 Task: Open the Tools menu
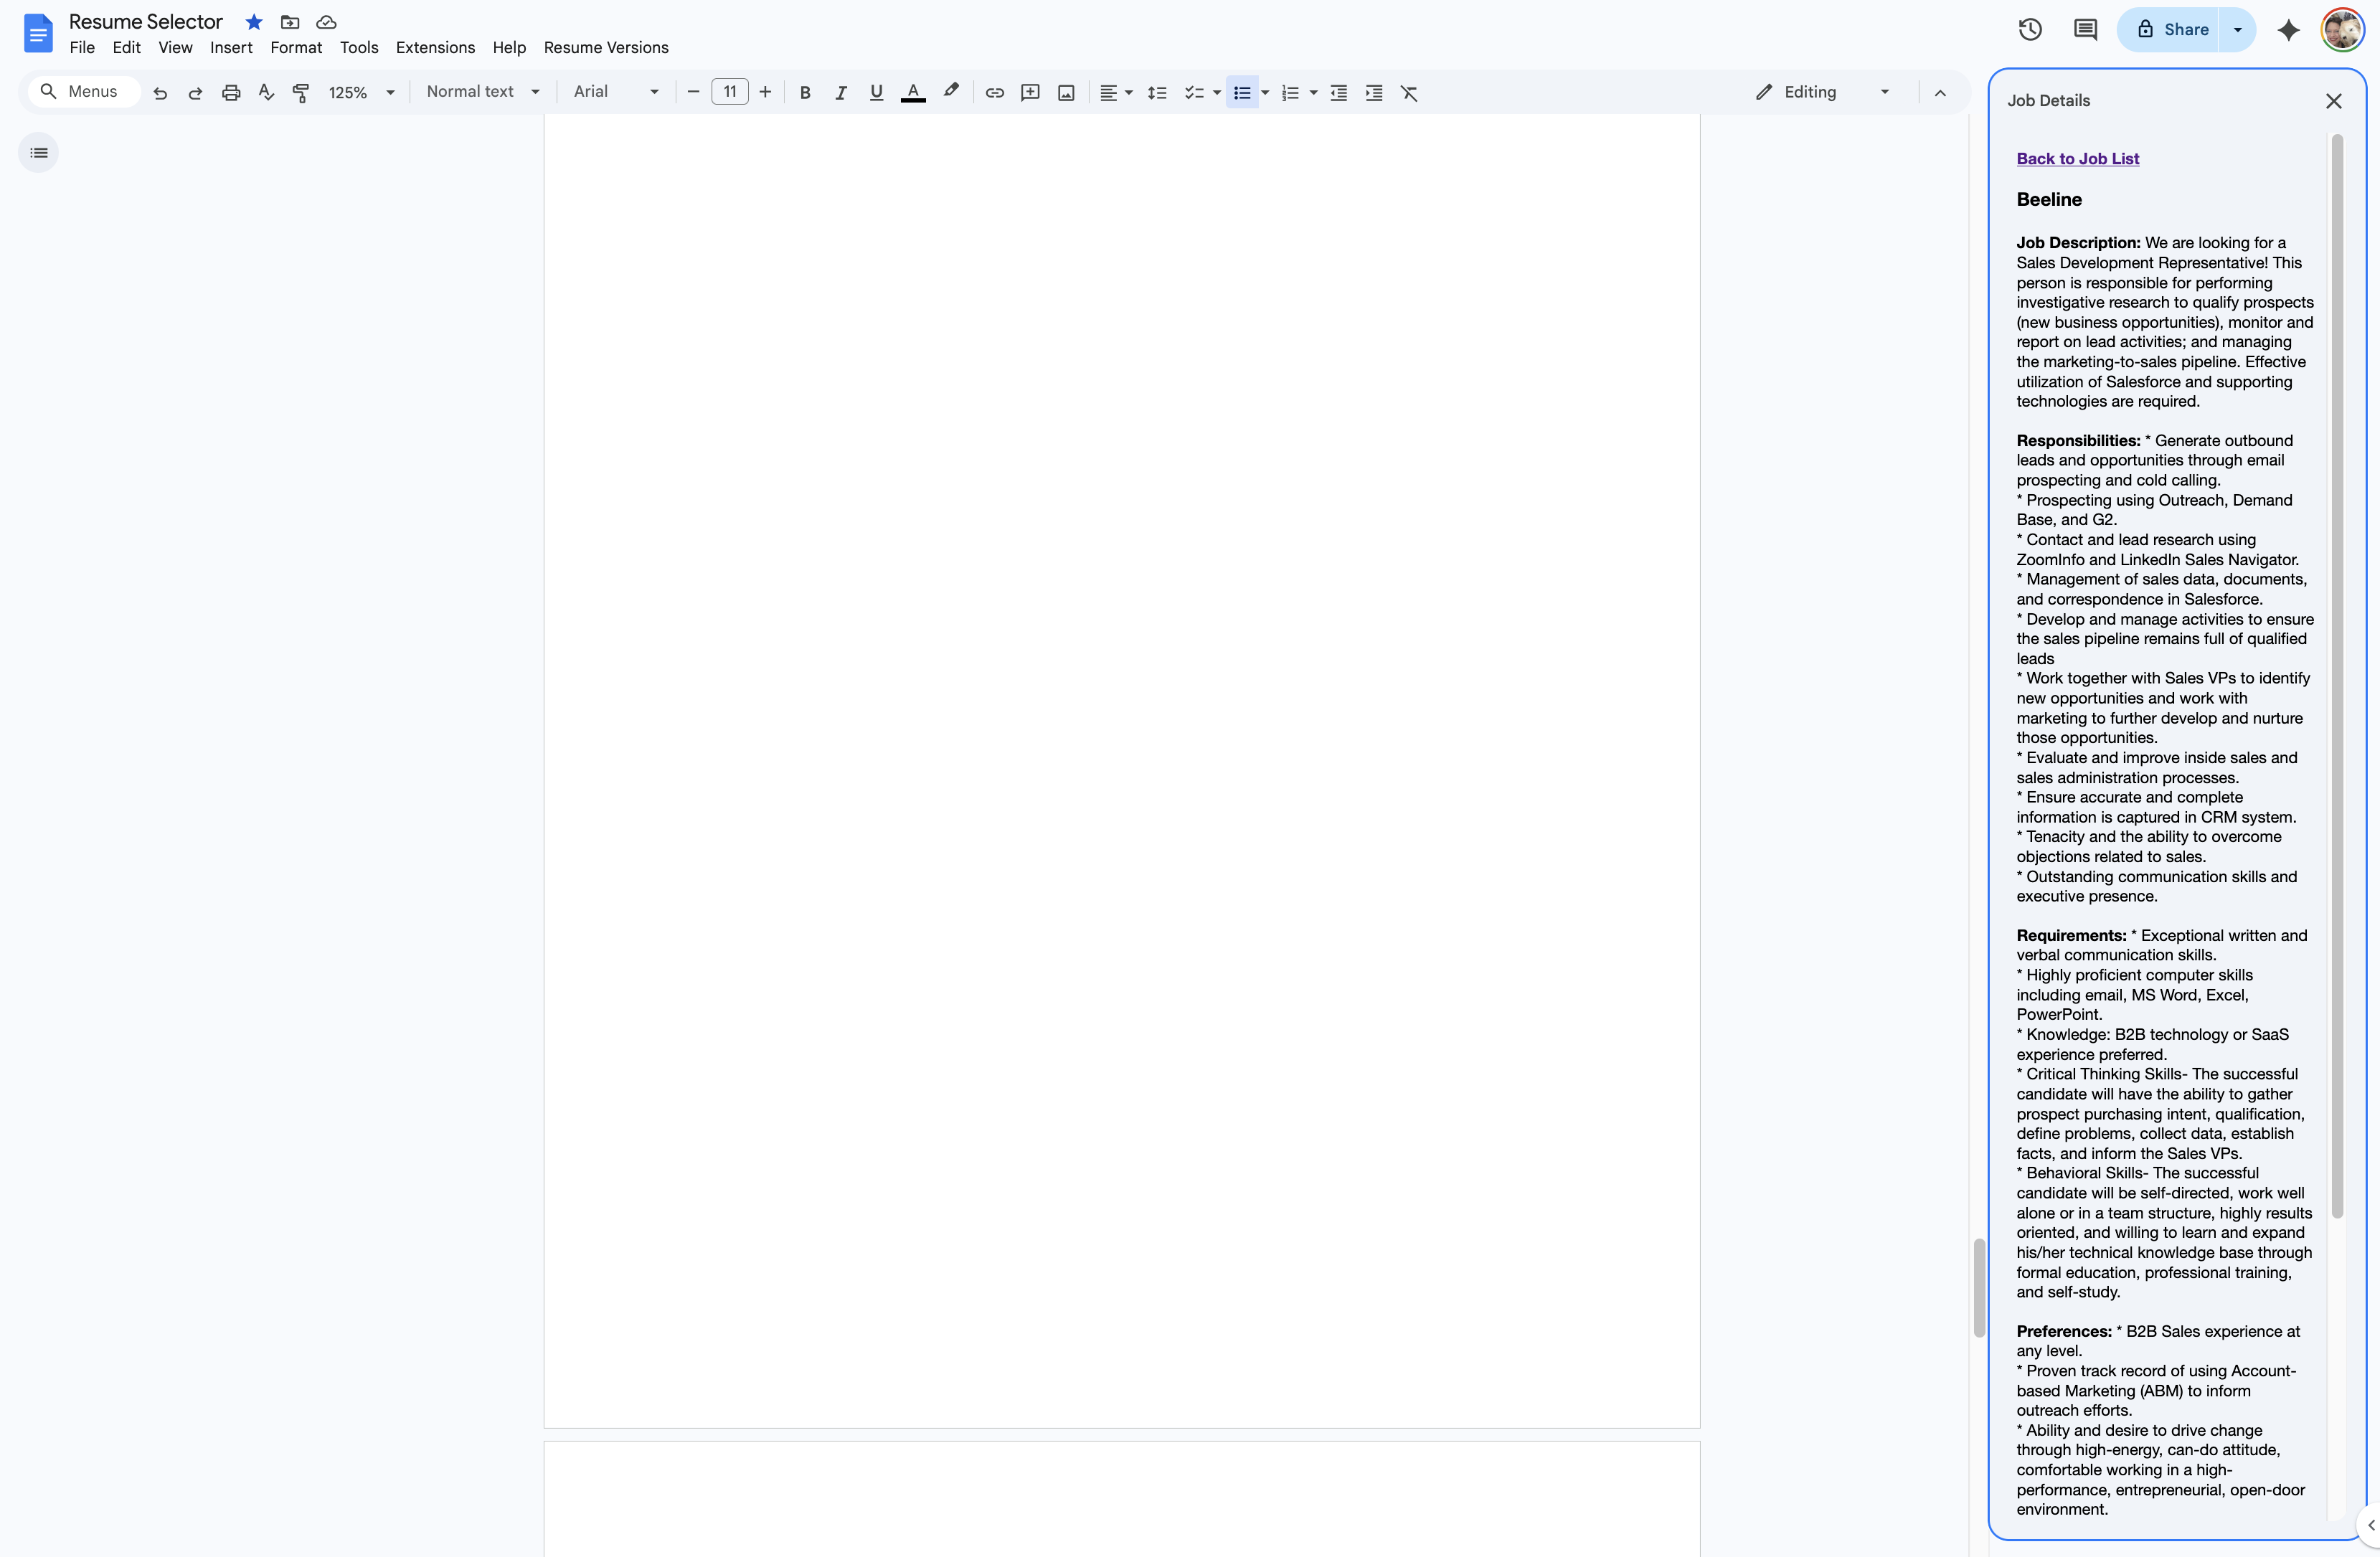point(359,47)
